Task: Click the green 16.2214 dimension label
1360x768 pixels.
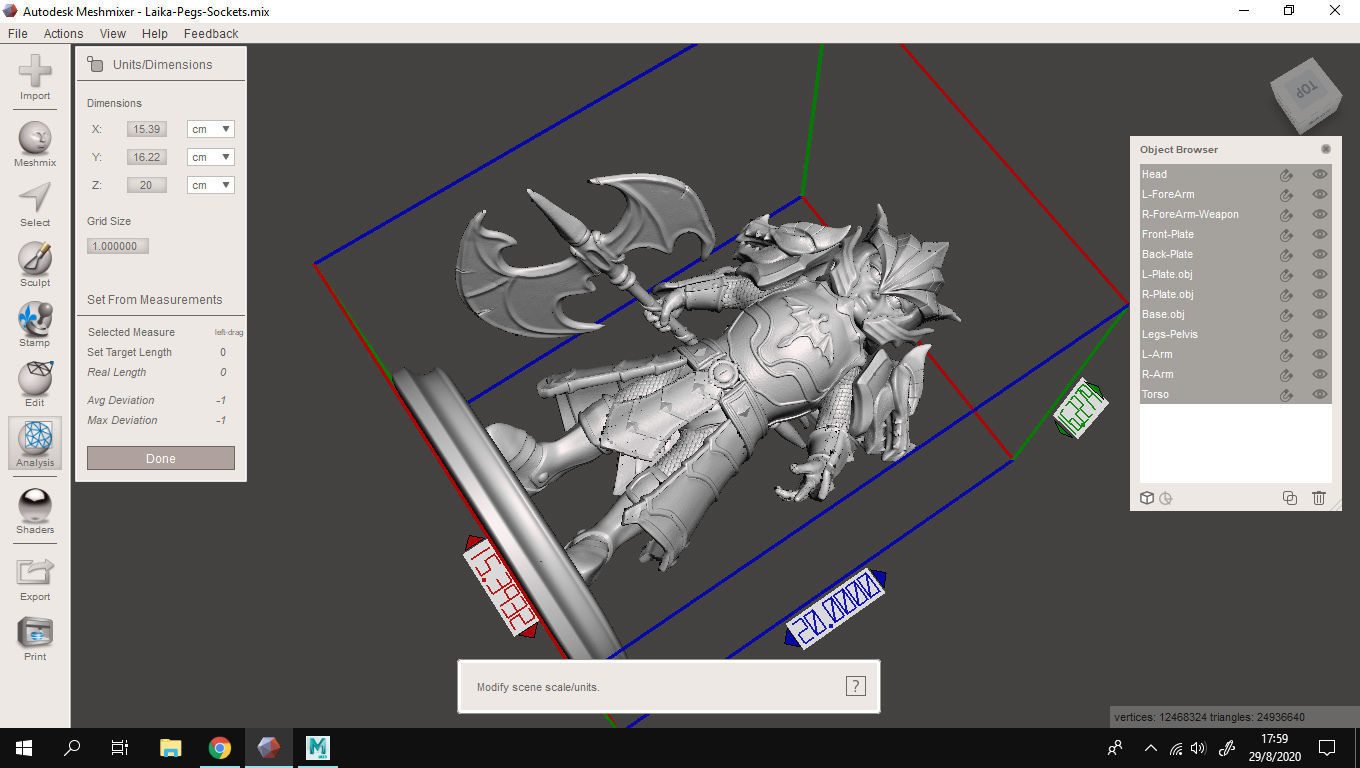Action: tap(1082, 408)
